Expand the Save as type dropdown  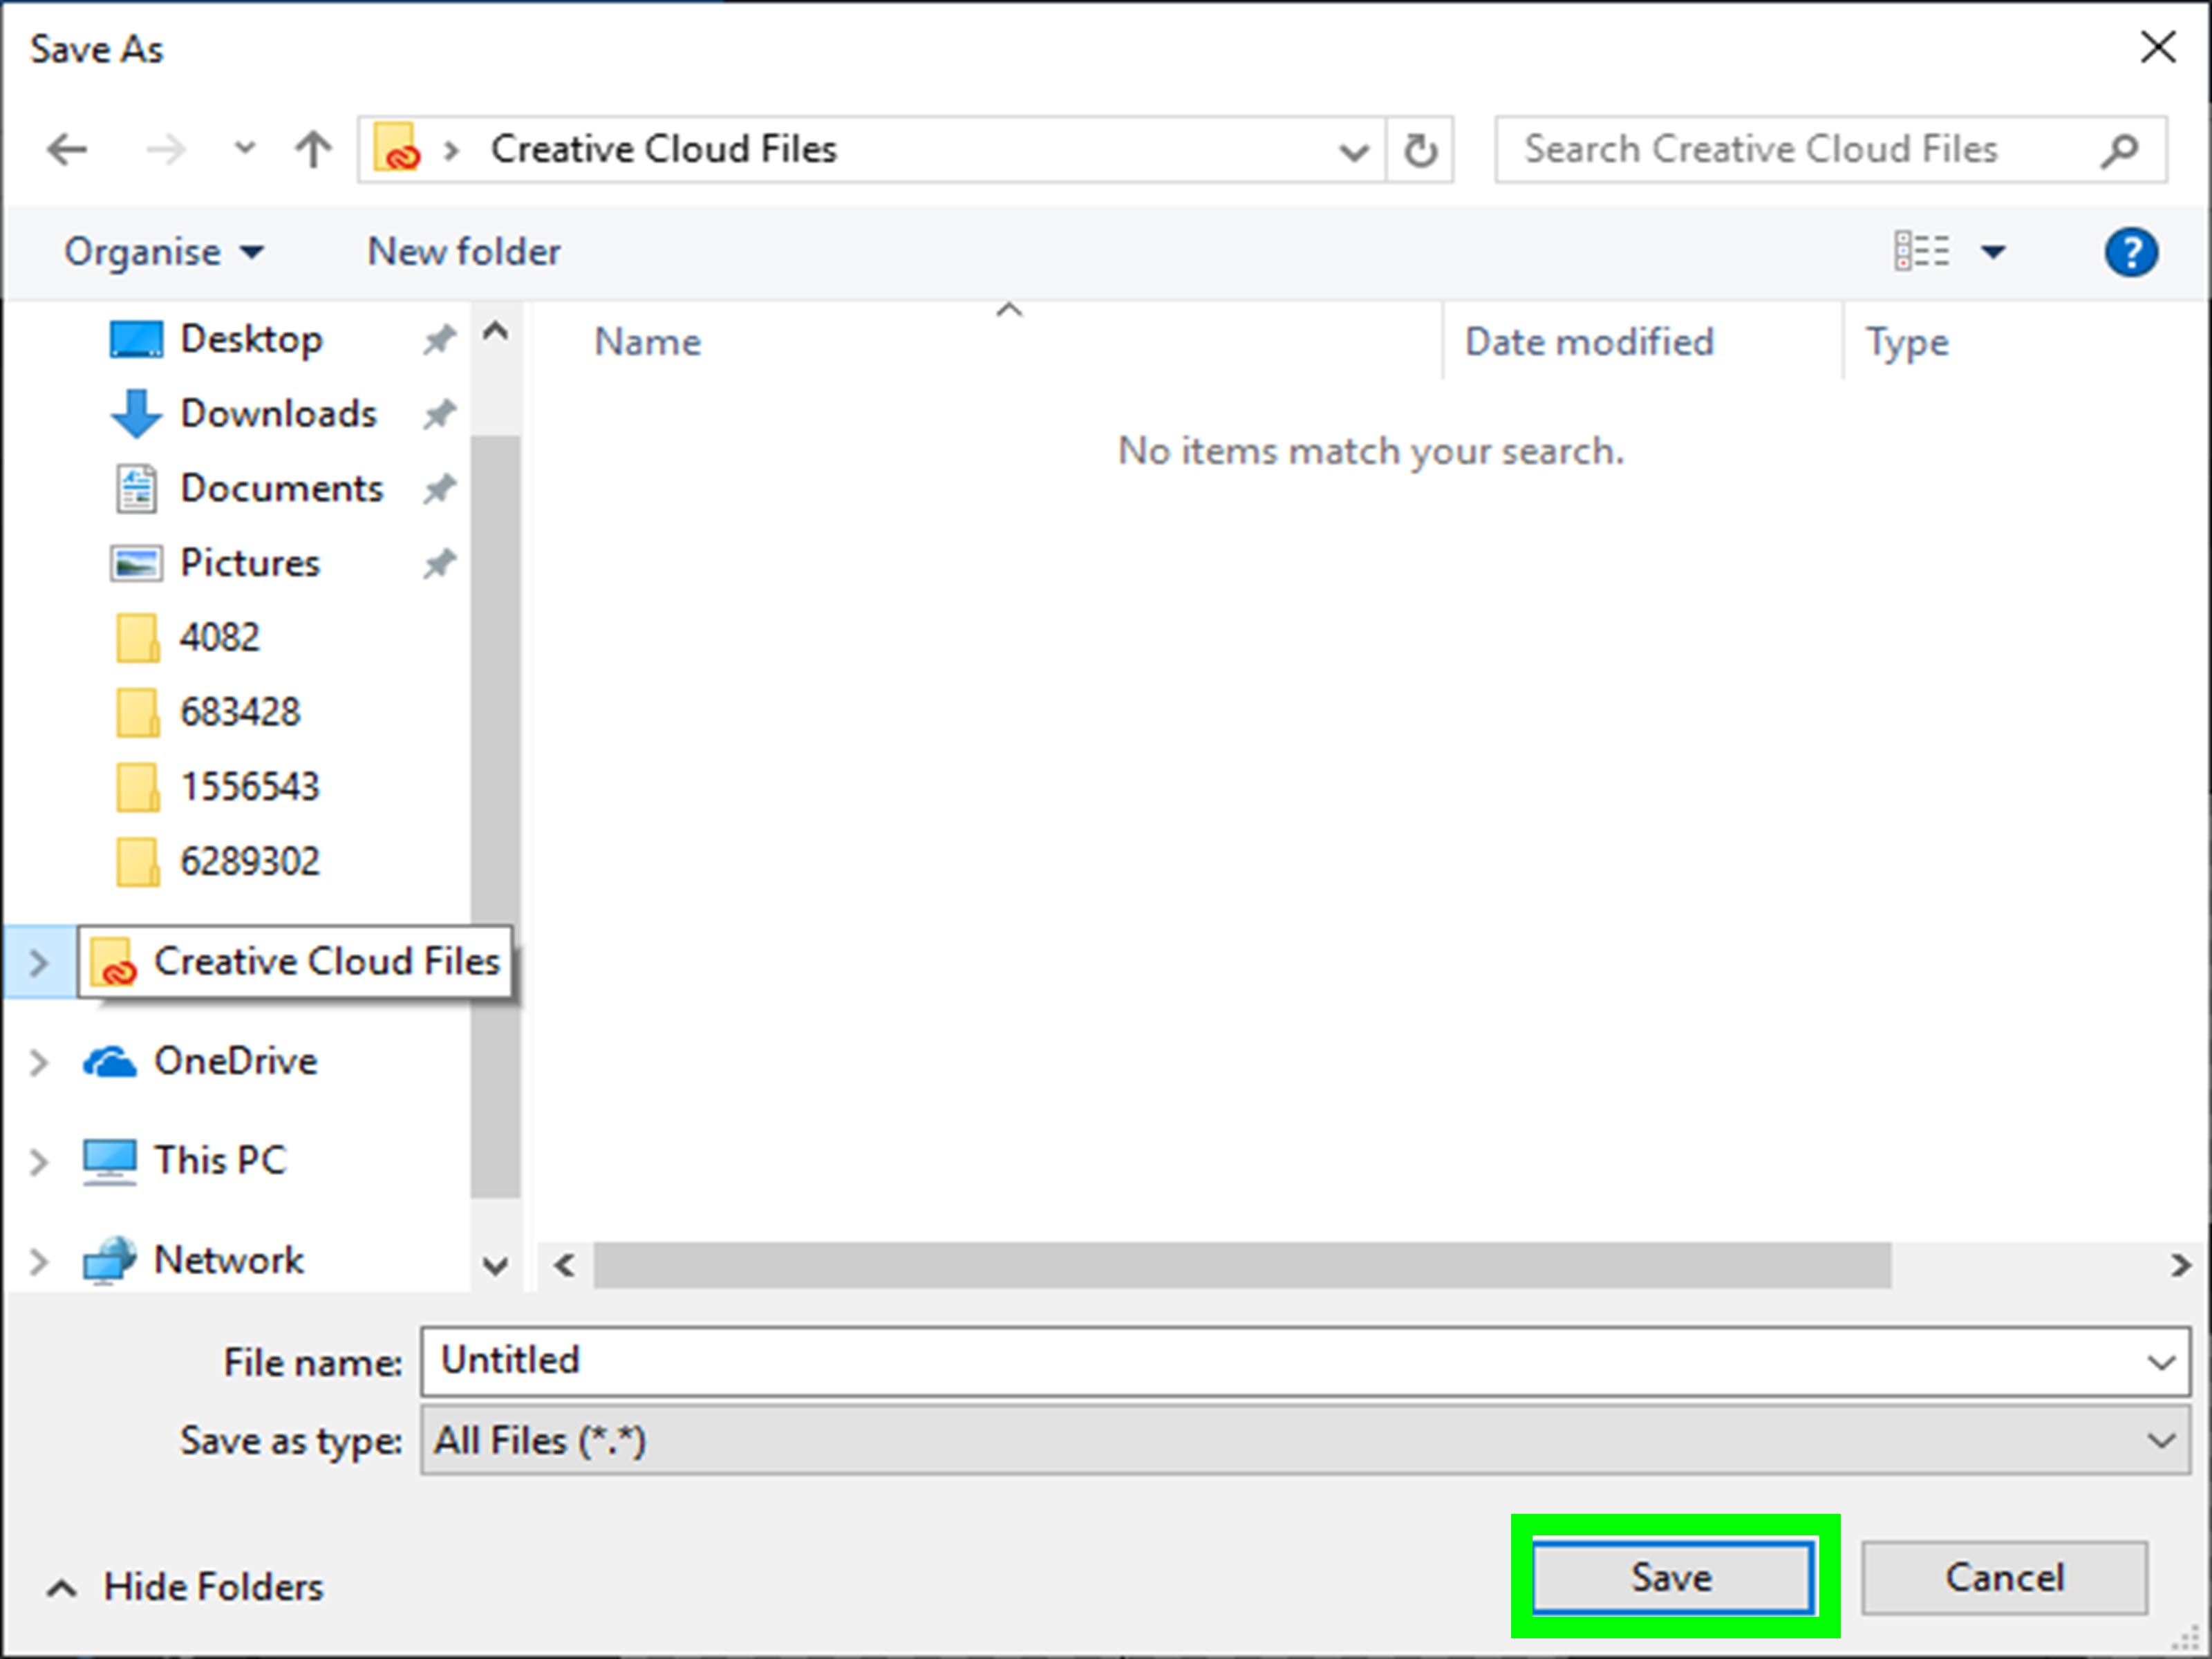coord(2161,1441)
